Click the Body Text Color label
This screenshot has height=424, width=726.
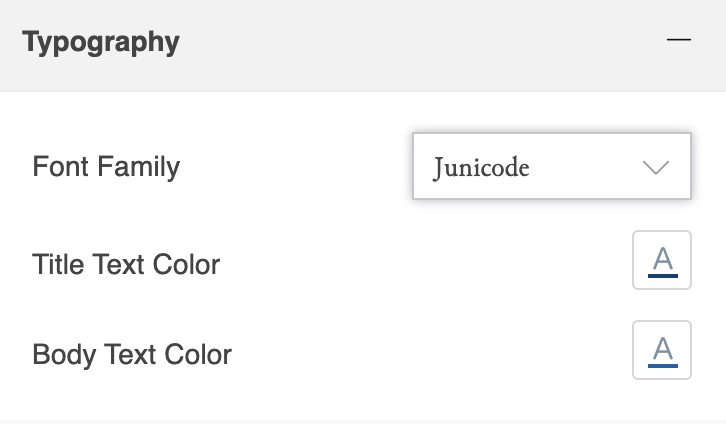[132, 354]
